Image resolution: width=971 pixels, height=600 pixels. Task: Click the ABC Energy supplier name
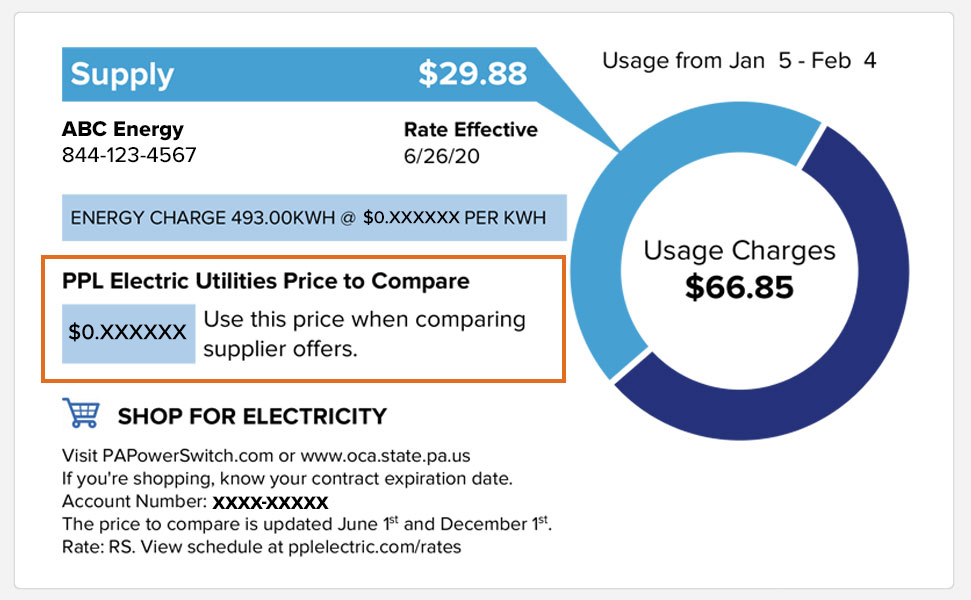pos(123,129)
